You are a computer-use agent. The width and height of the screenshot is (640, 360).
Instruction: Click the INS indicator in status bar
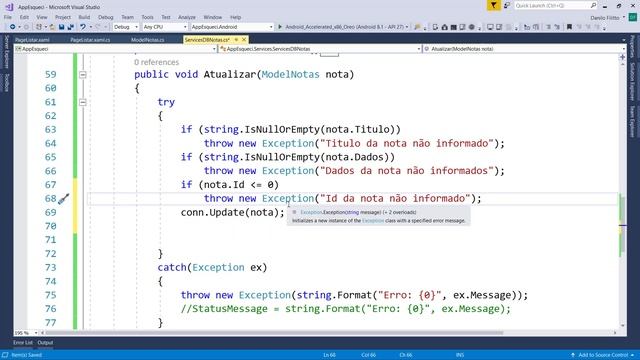[460, 355]
